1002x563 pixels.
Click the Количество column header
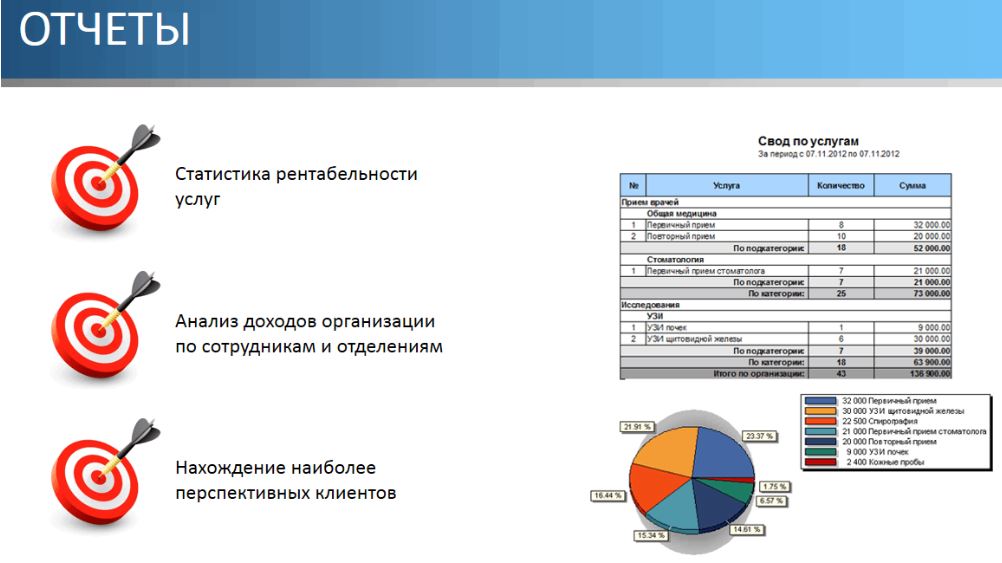coord(840,185)
